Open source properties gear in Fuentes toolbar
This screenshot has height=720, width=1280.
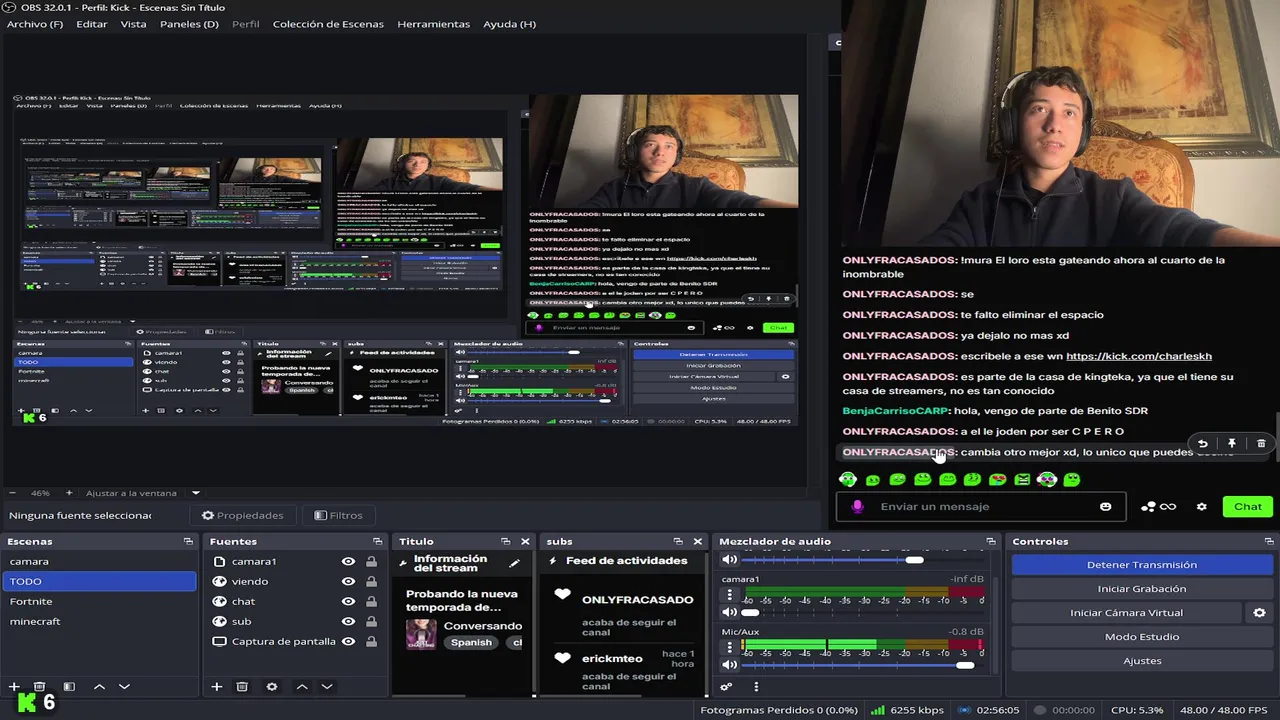pyautogui.click(x=271, y=687)
